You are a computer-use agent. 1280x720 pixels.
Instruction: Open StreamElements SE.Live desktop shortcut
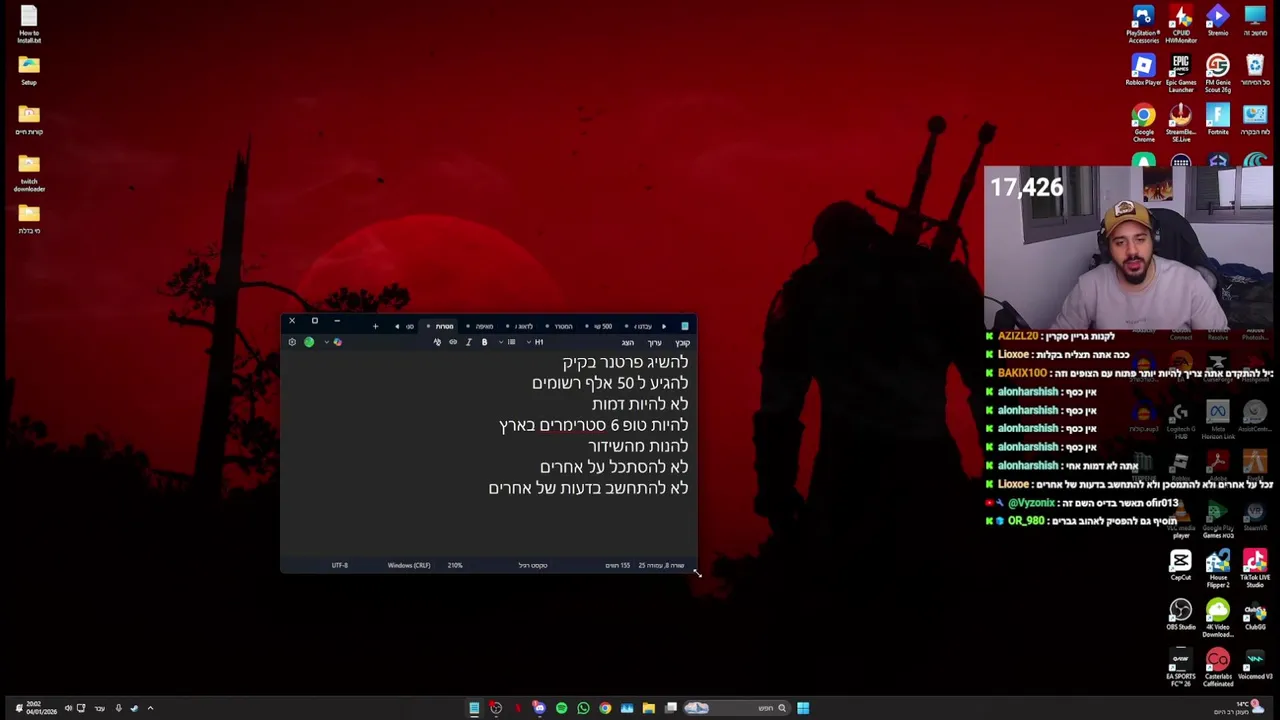[1181, 123]
